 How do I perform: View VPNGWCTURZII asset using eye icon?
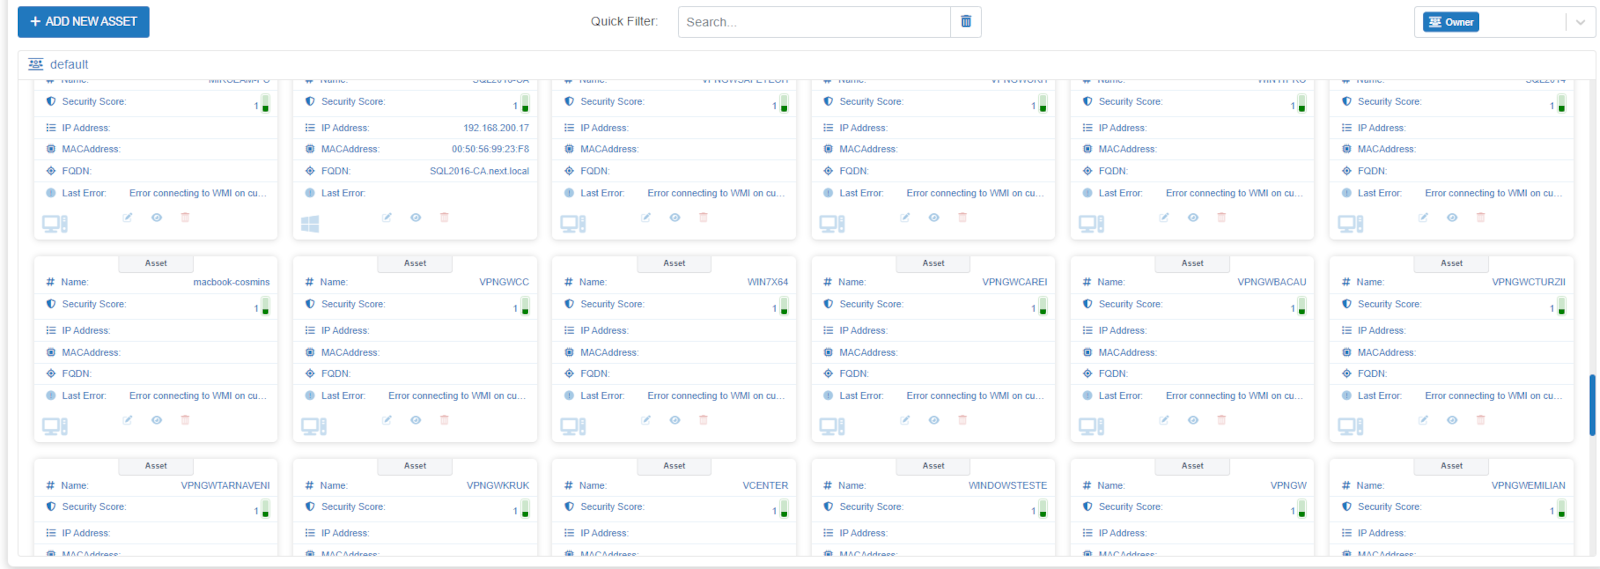(1452, 420)
